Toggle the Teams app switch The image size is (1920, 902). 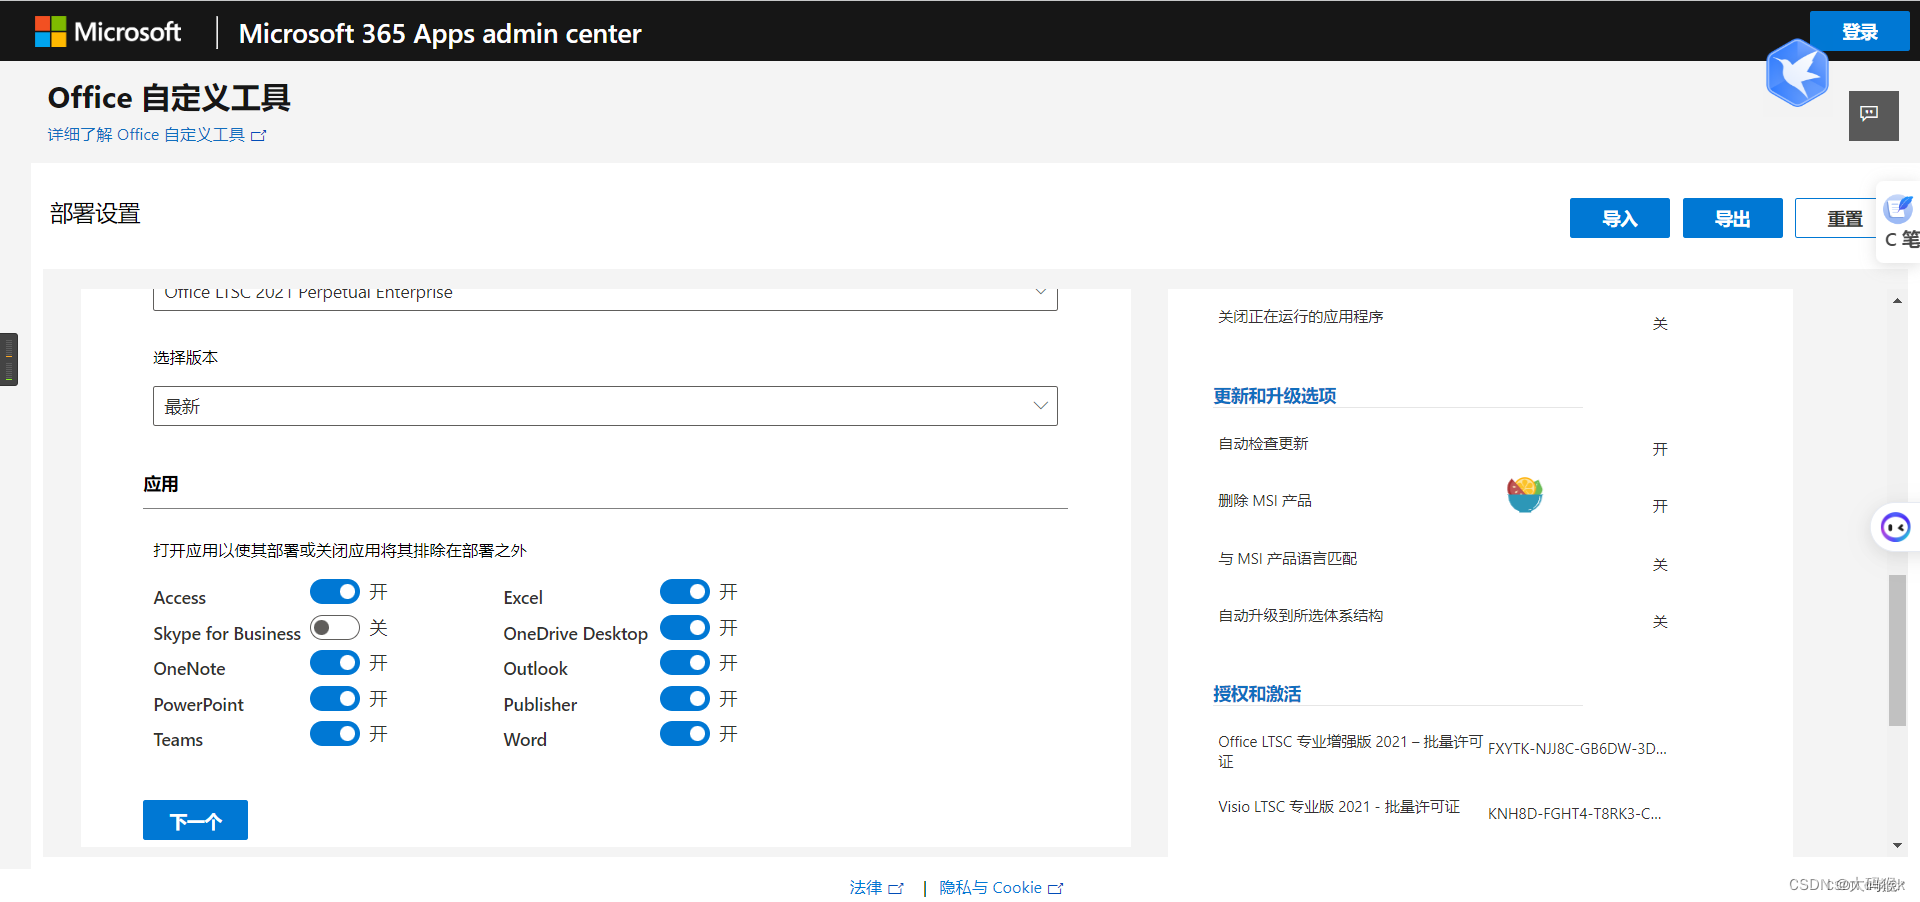[335, 734]
